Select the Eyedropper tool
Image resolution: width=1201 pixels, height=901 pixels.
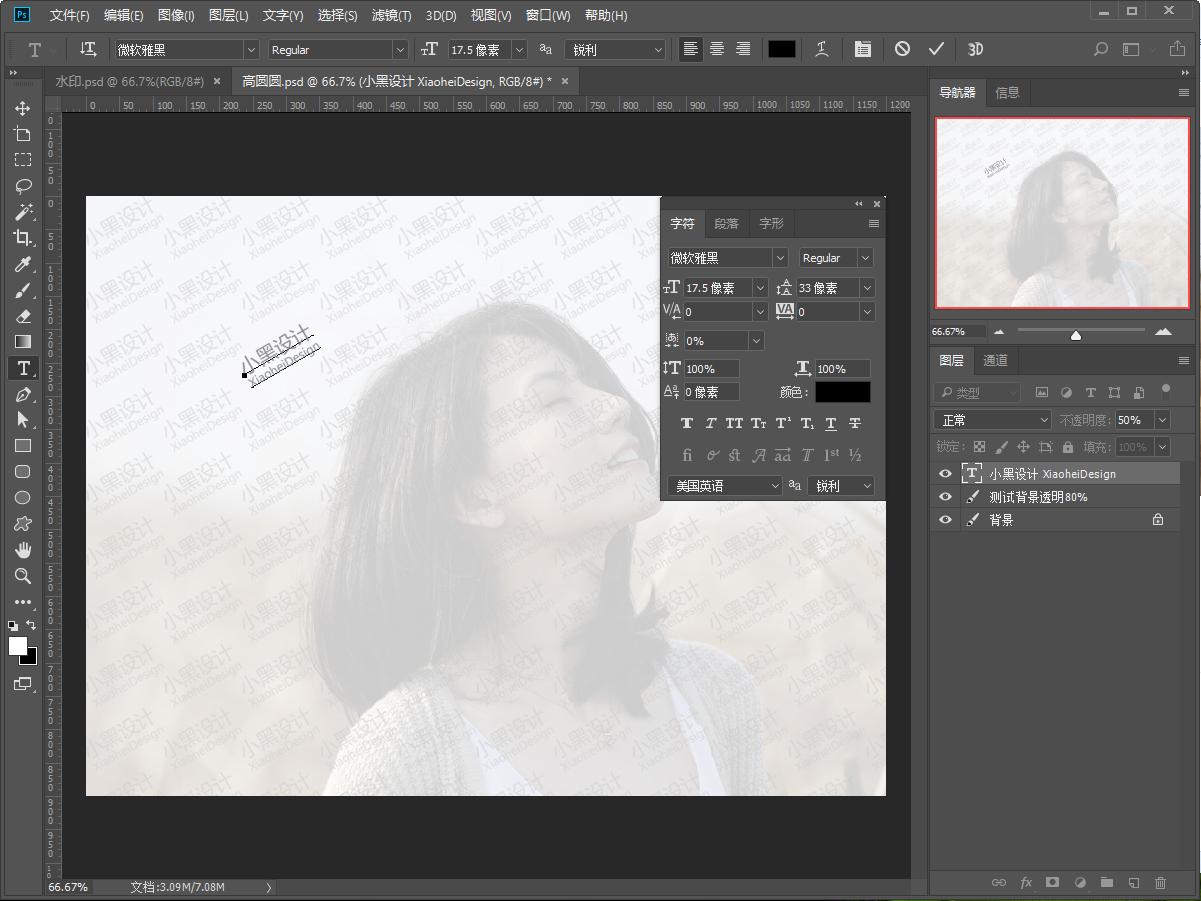coord(22,264)
